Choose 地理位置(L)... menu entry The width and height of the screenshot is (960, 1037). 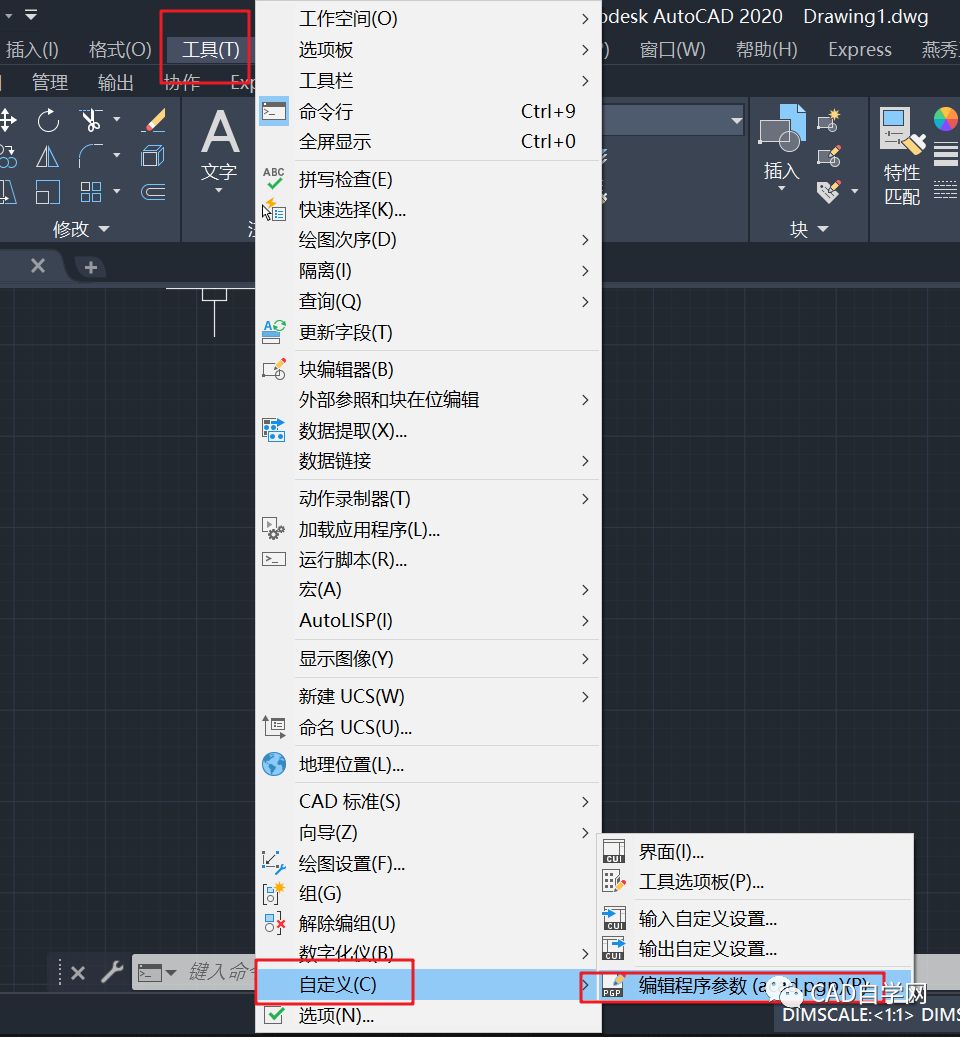(428, 765)
